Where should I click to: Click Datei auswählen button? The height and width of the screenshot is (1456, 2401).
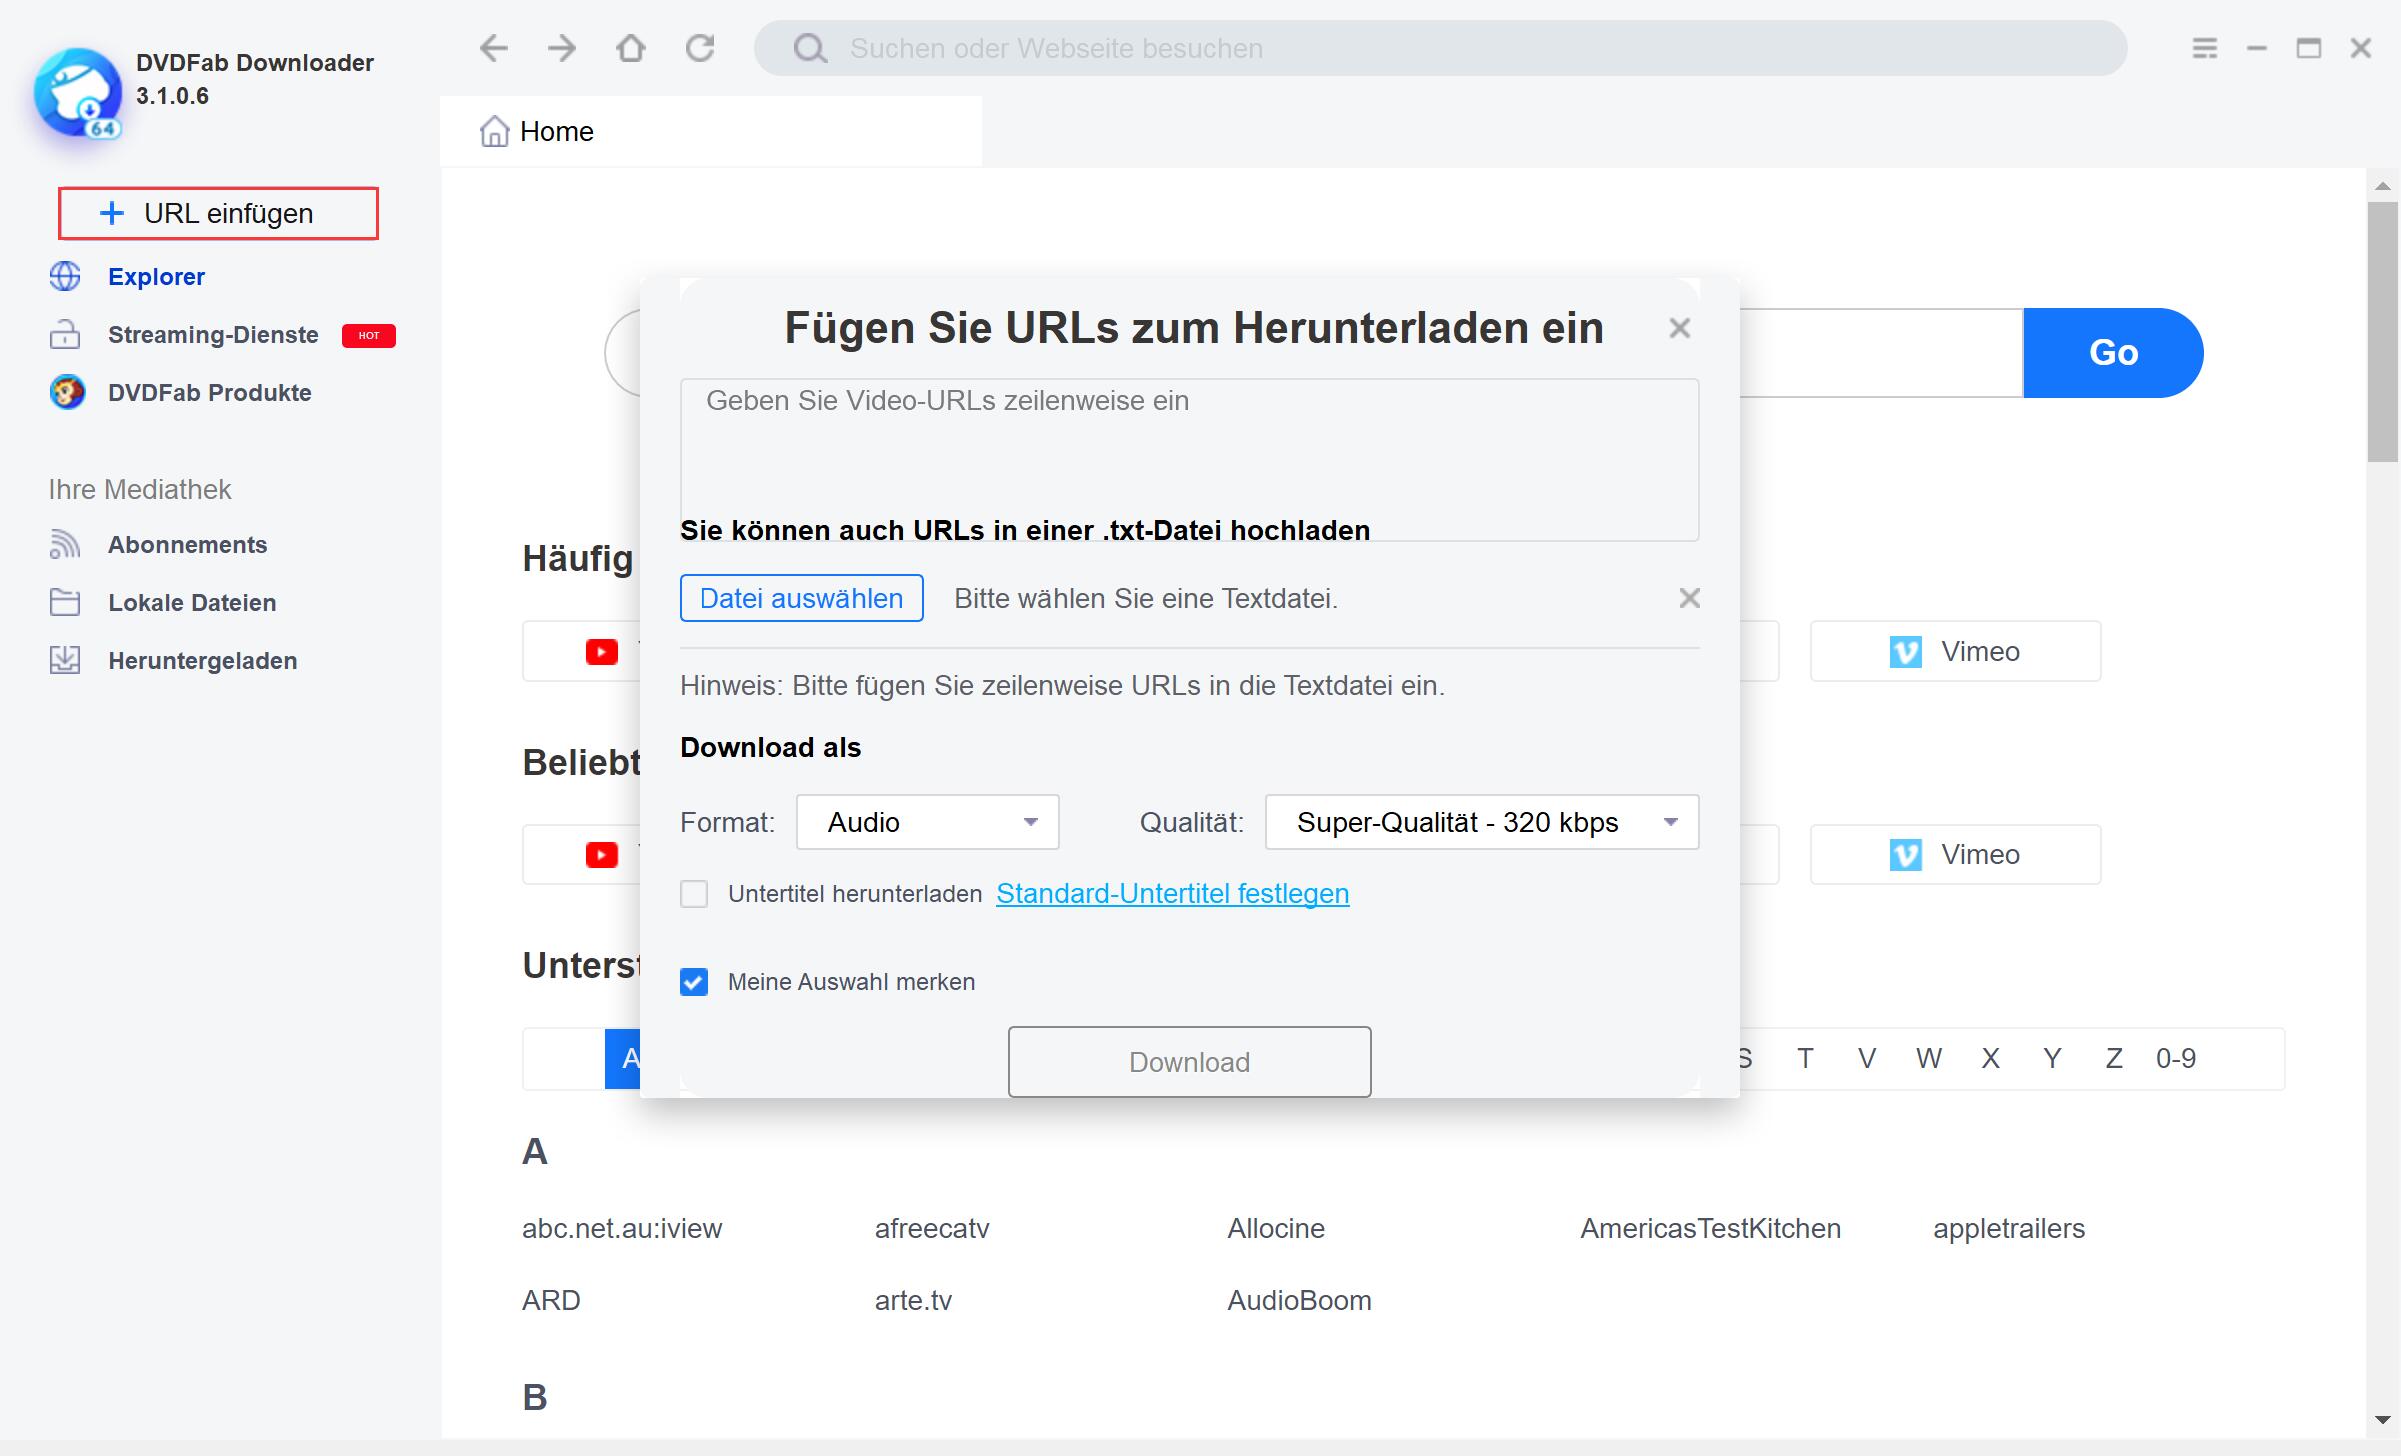point(801,598)
